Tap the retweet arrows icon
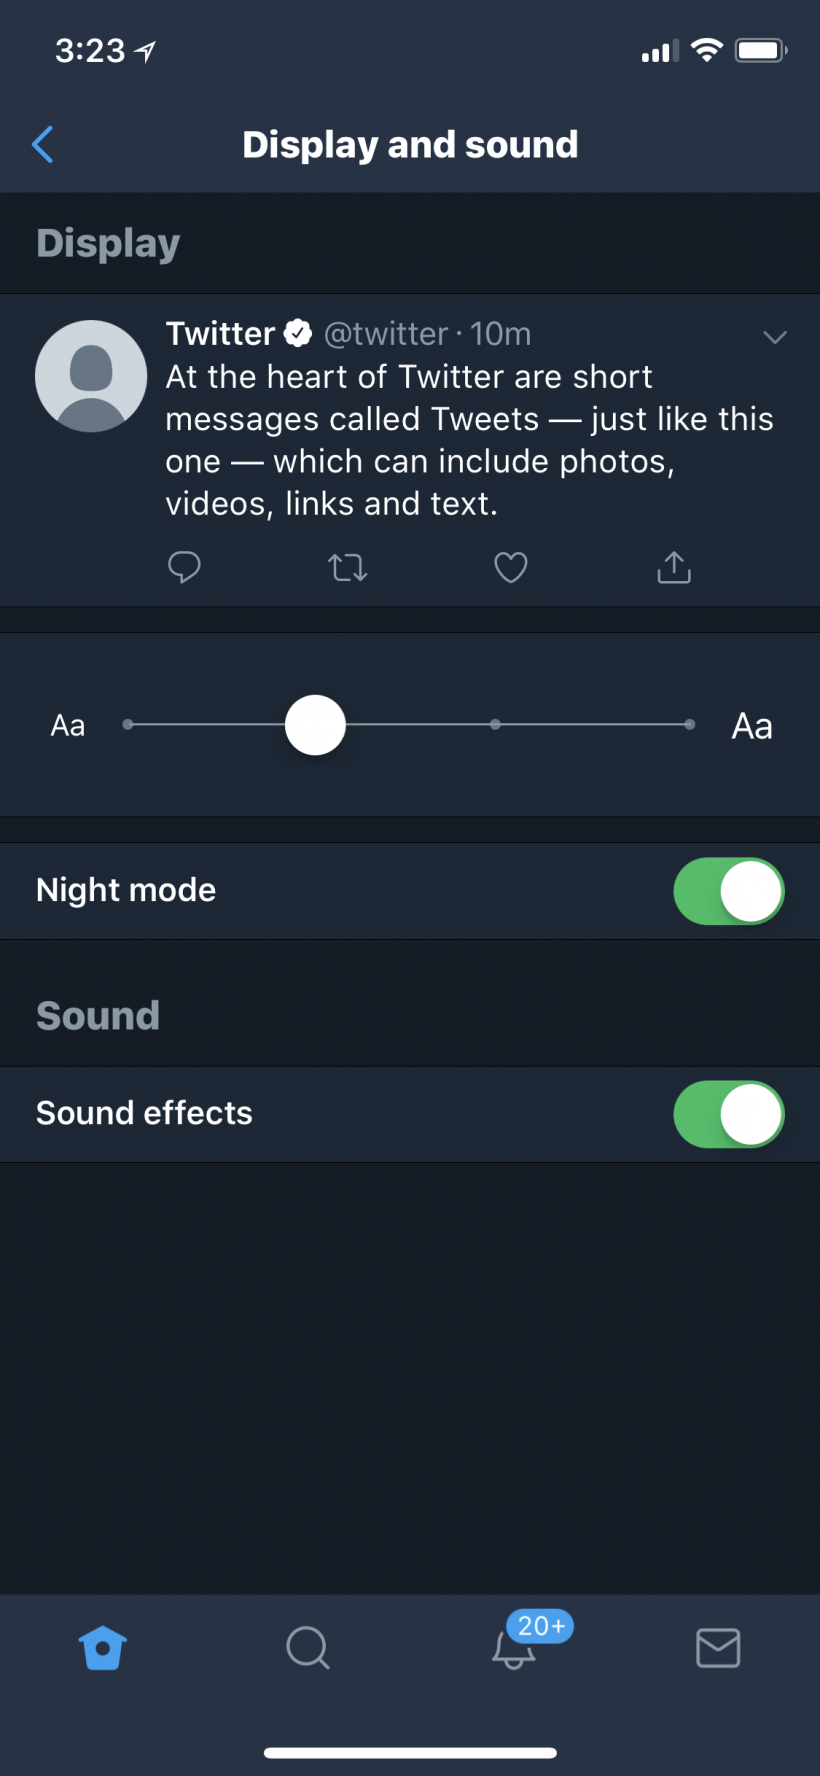 tap(348, 568)
